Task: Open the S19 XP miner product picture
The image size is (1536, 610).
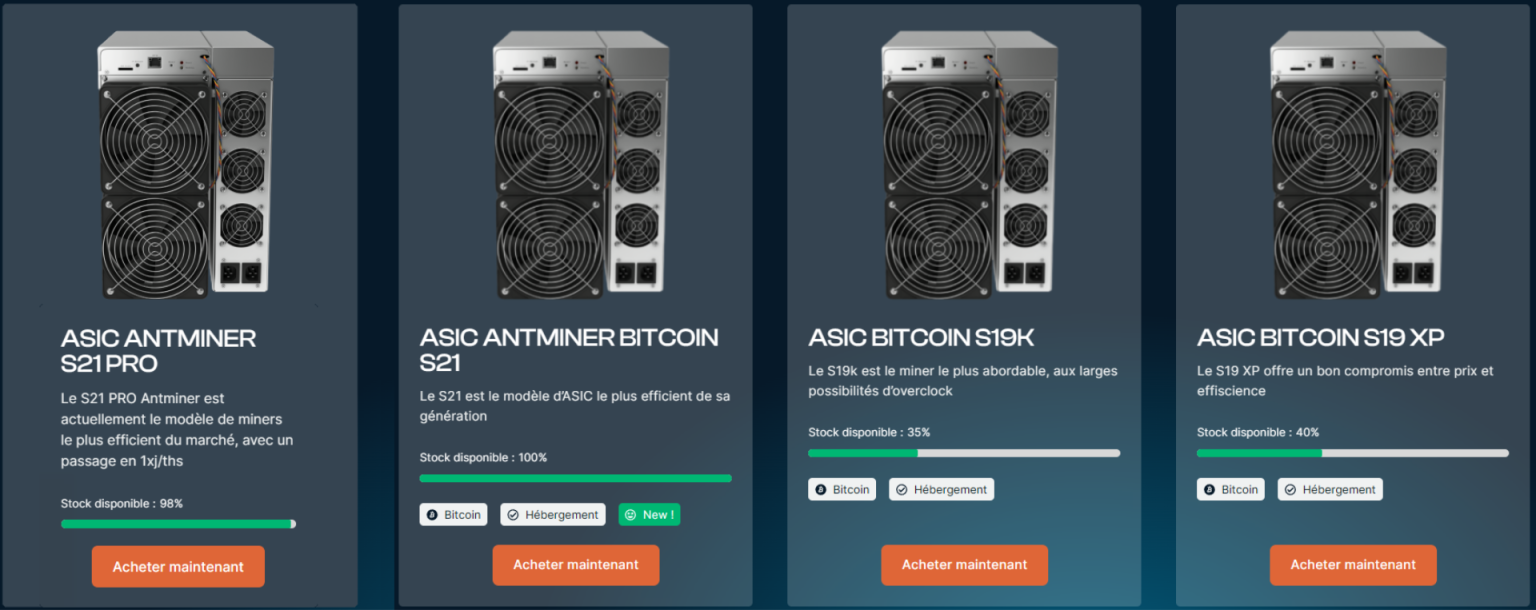Action: tap(1358, 164)
